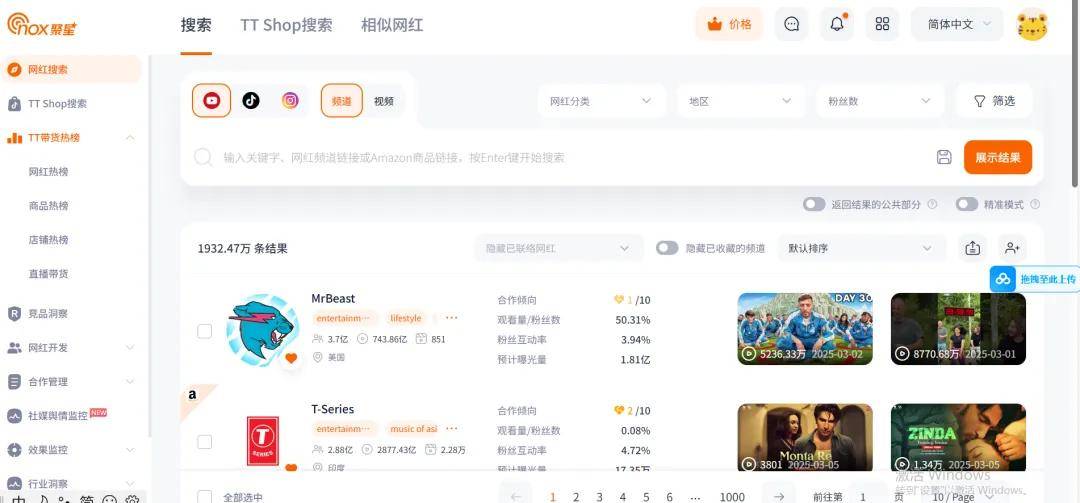This screenshot has height=503, width=1080.
Task: Check the MrBeast row checkbox
Action: (205, 331)
